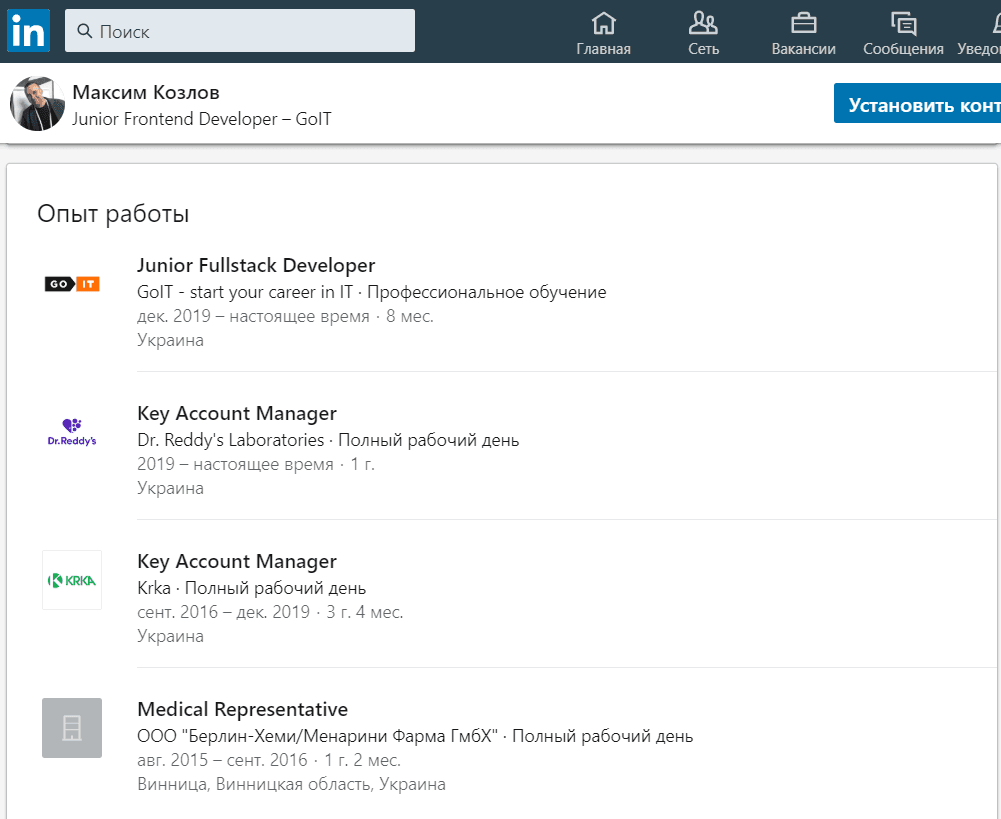
Task: Open the Krka Key Account Manager entry
Action: pyautogui.click(x=237, y=561)
